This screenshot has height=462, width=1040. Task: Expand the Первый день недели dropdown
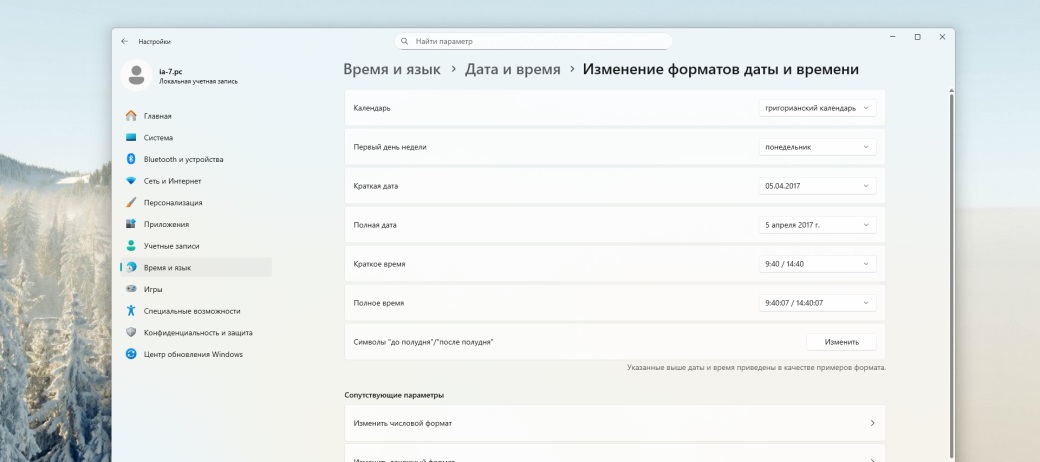[817, 147]
